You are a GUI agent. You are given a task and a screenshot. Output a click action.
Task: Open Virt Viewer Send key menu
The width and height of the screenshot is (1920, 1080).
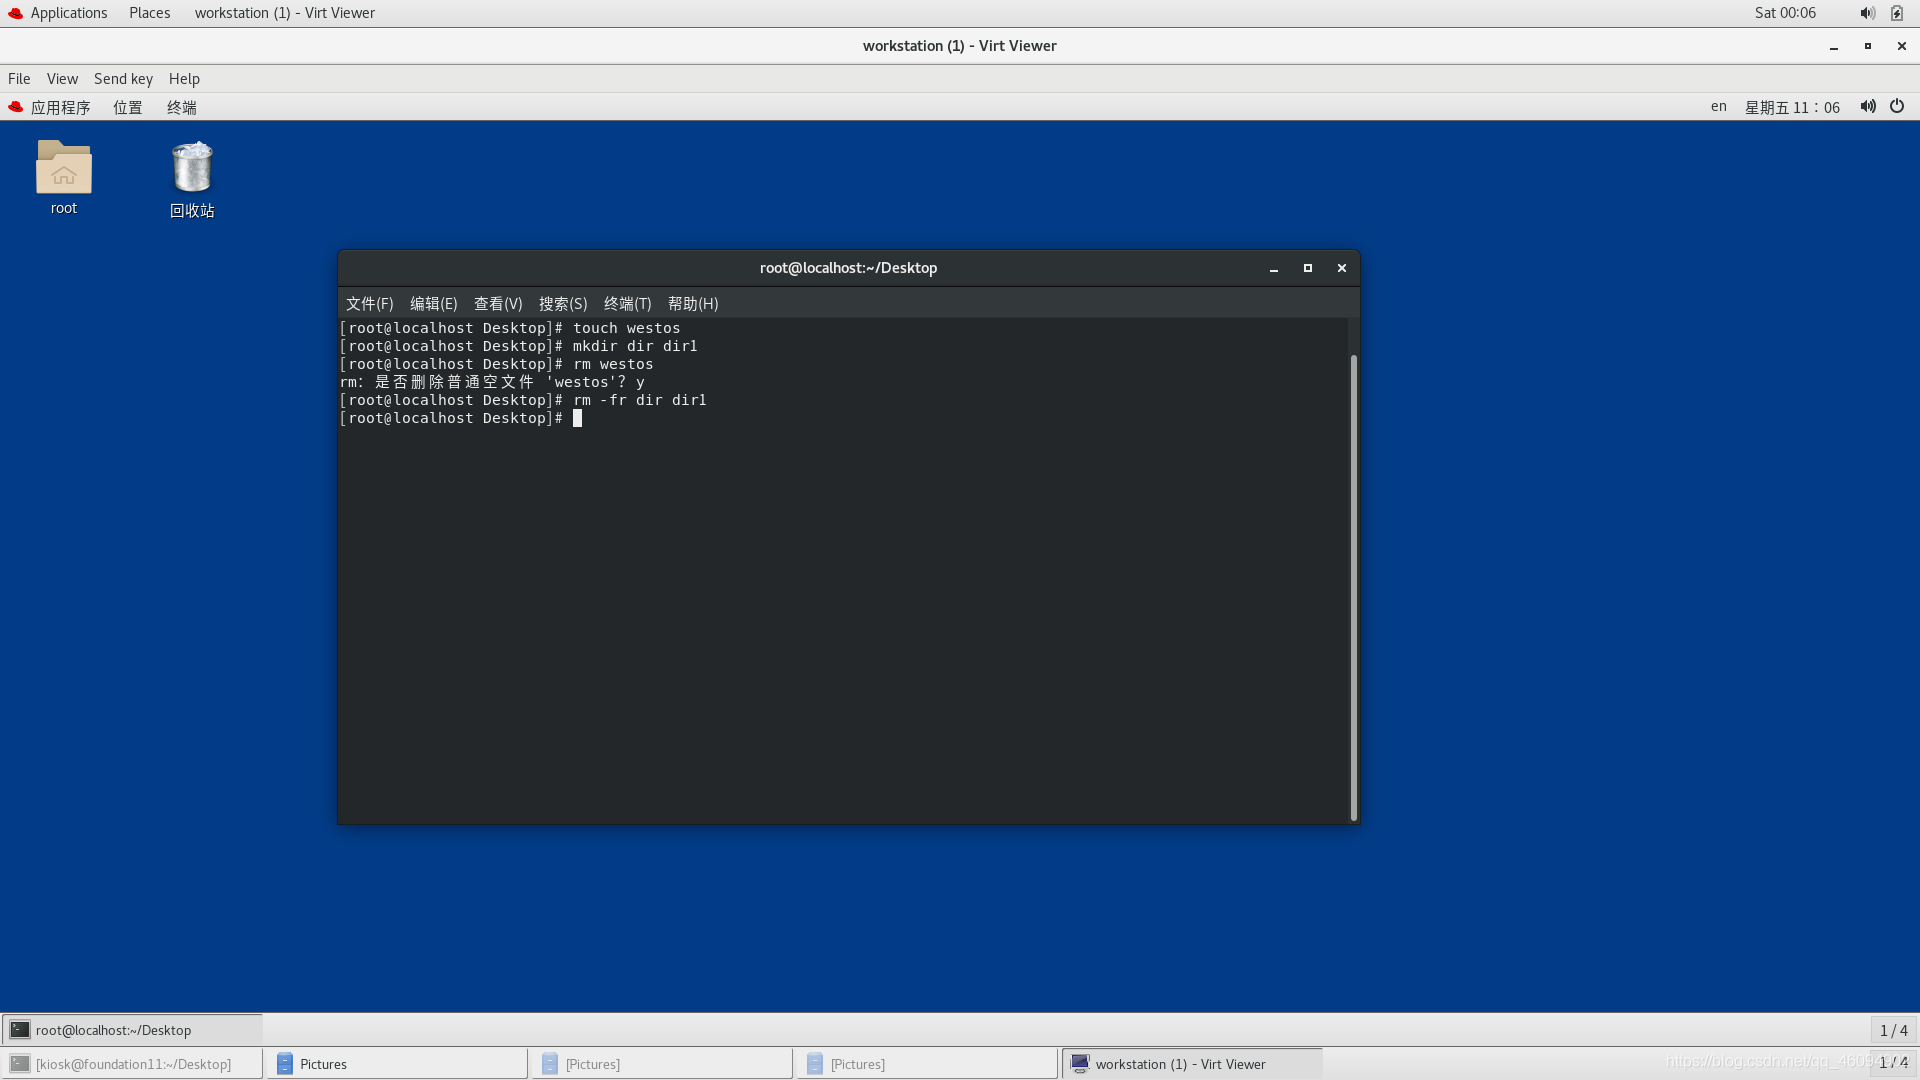[x=123, y=79]
